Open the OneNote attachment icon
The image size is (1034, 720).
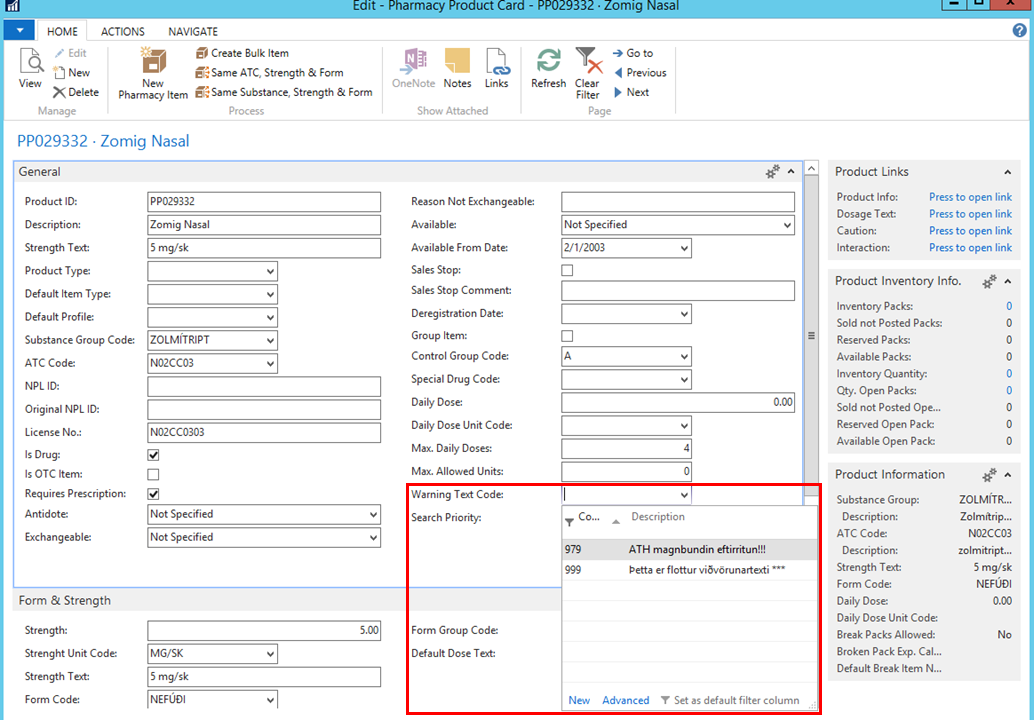413,62
